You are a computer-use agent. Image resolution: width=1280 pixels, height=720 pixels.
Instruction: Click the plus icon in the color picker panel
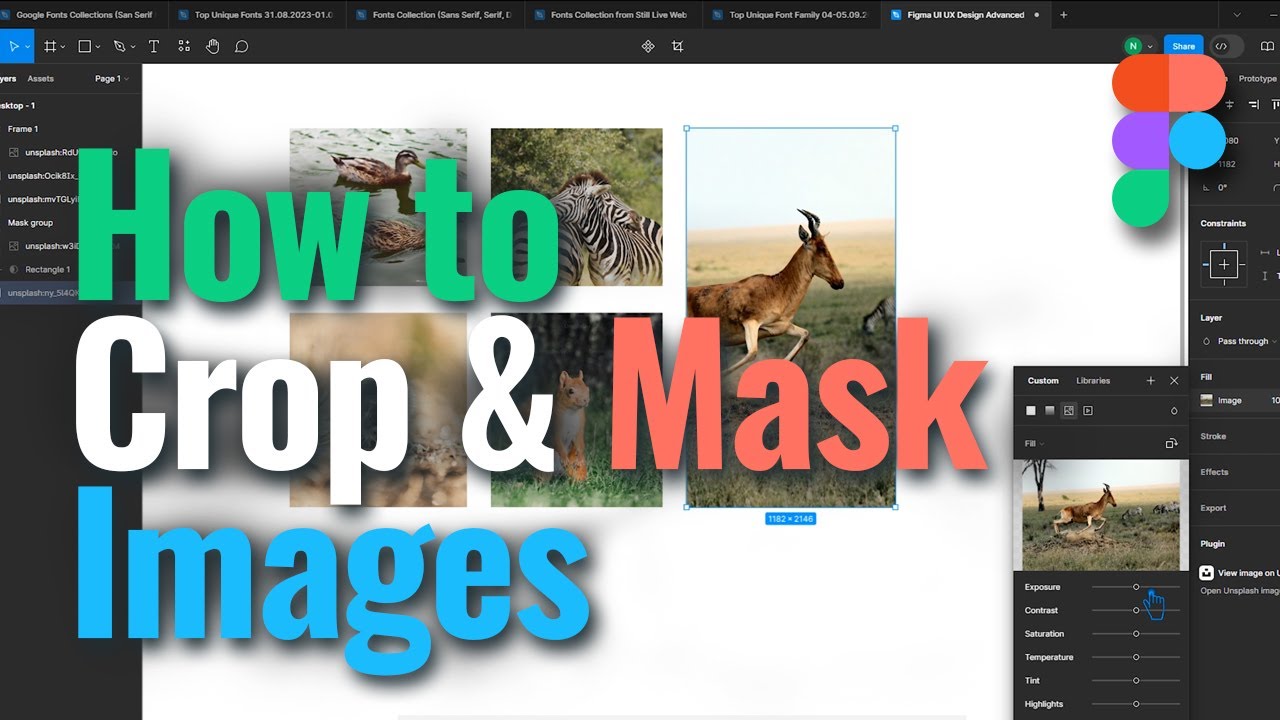coord(1151,380)
